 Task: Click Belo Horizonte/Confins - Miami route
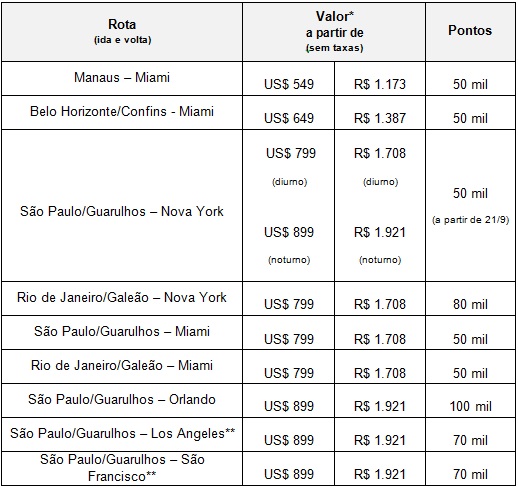click(x=122, y=113)
